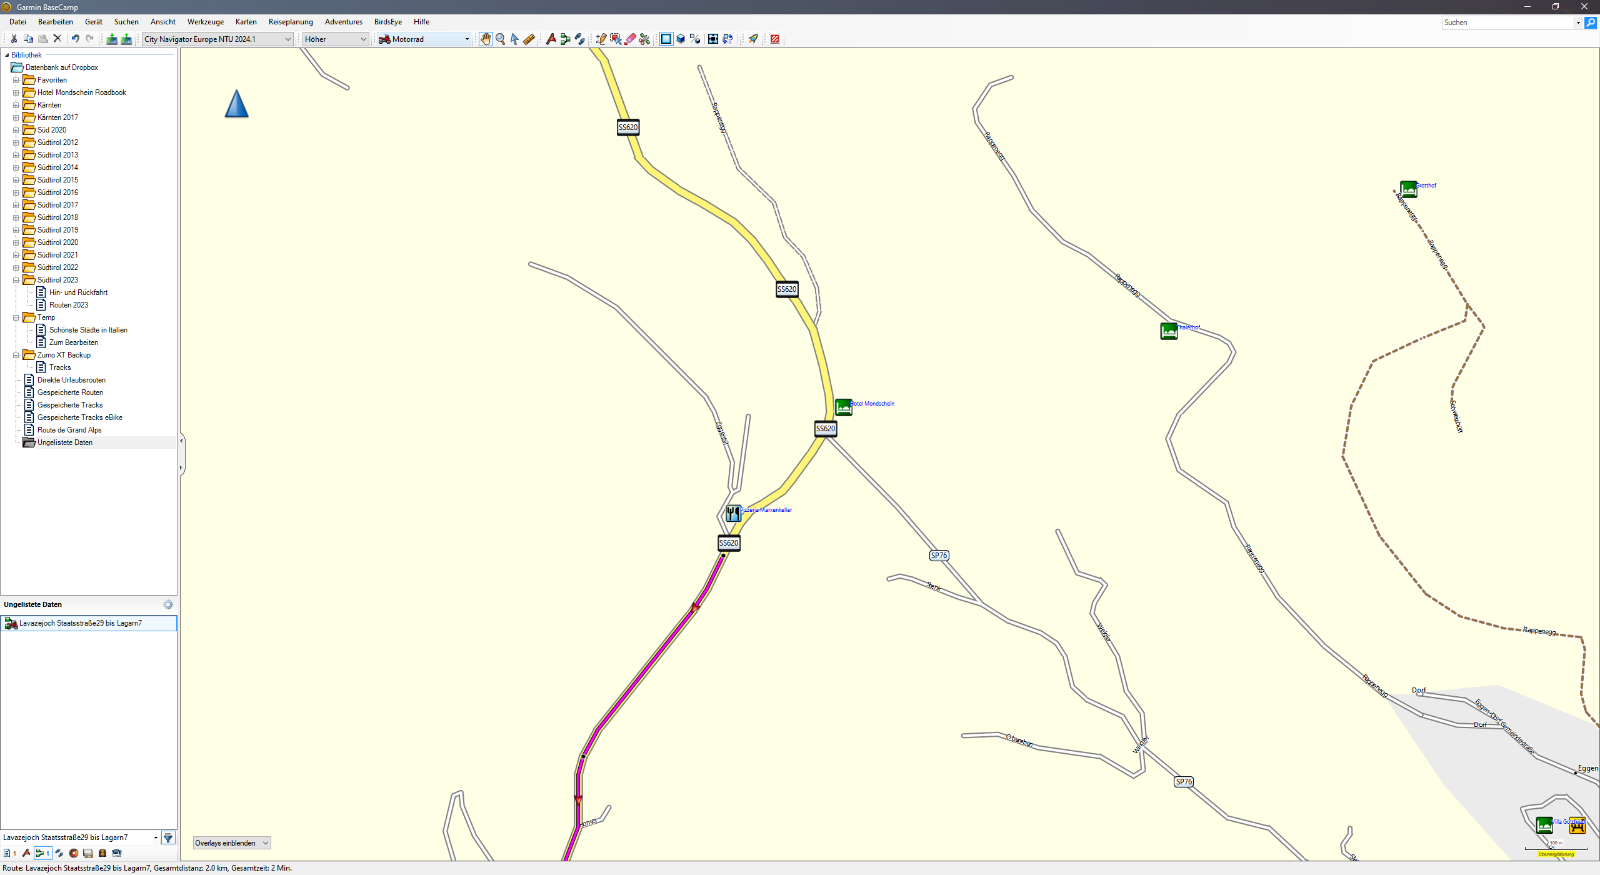Switch to 2D map view

(x=666, y=39)
